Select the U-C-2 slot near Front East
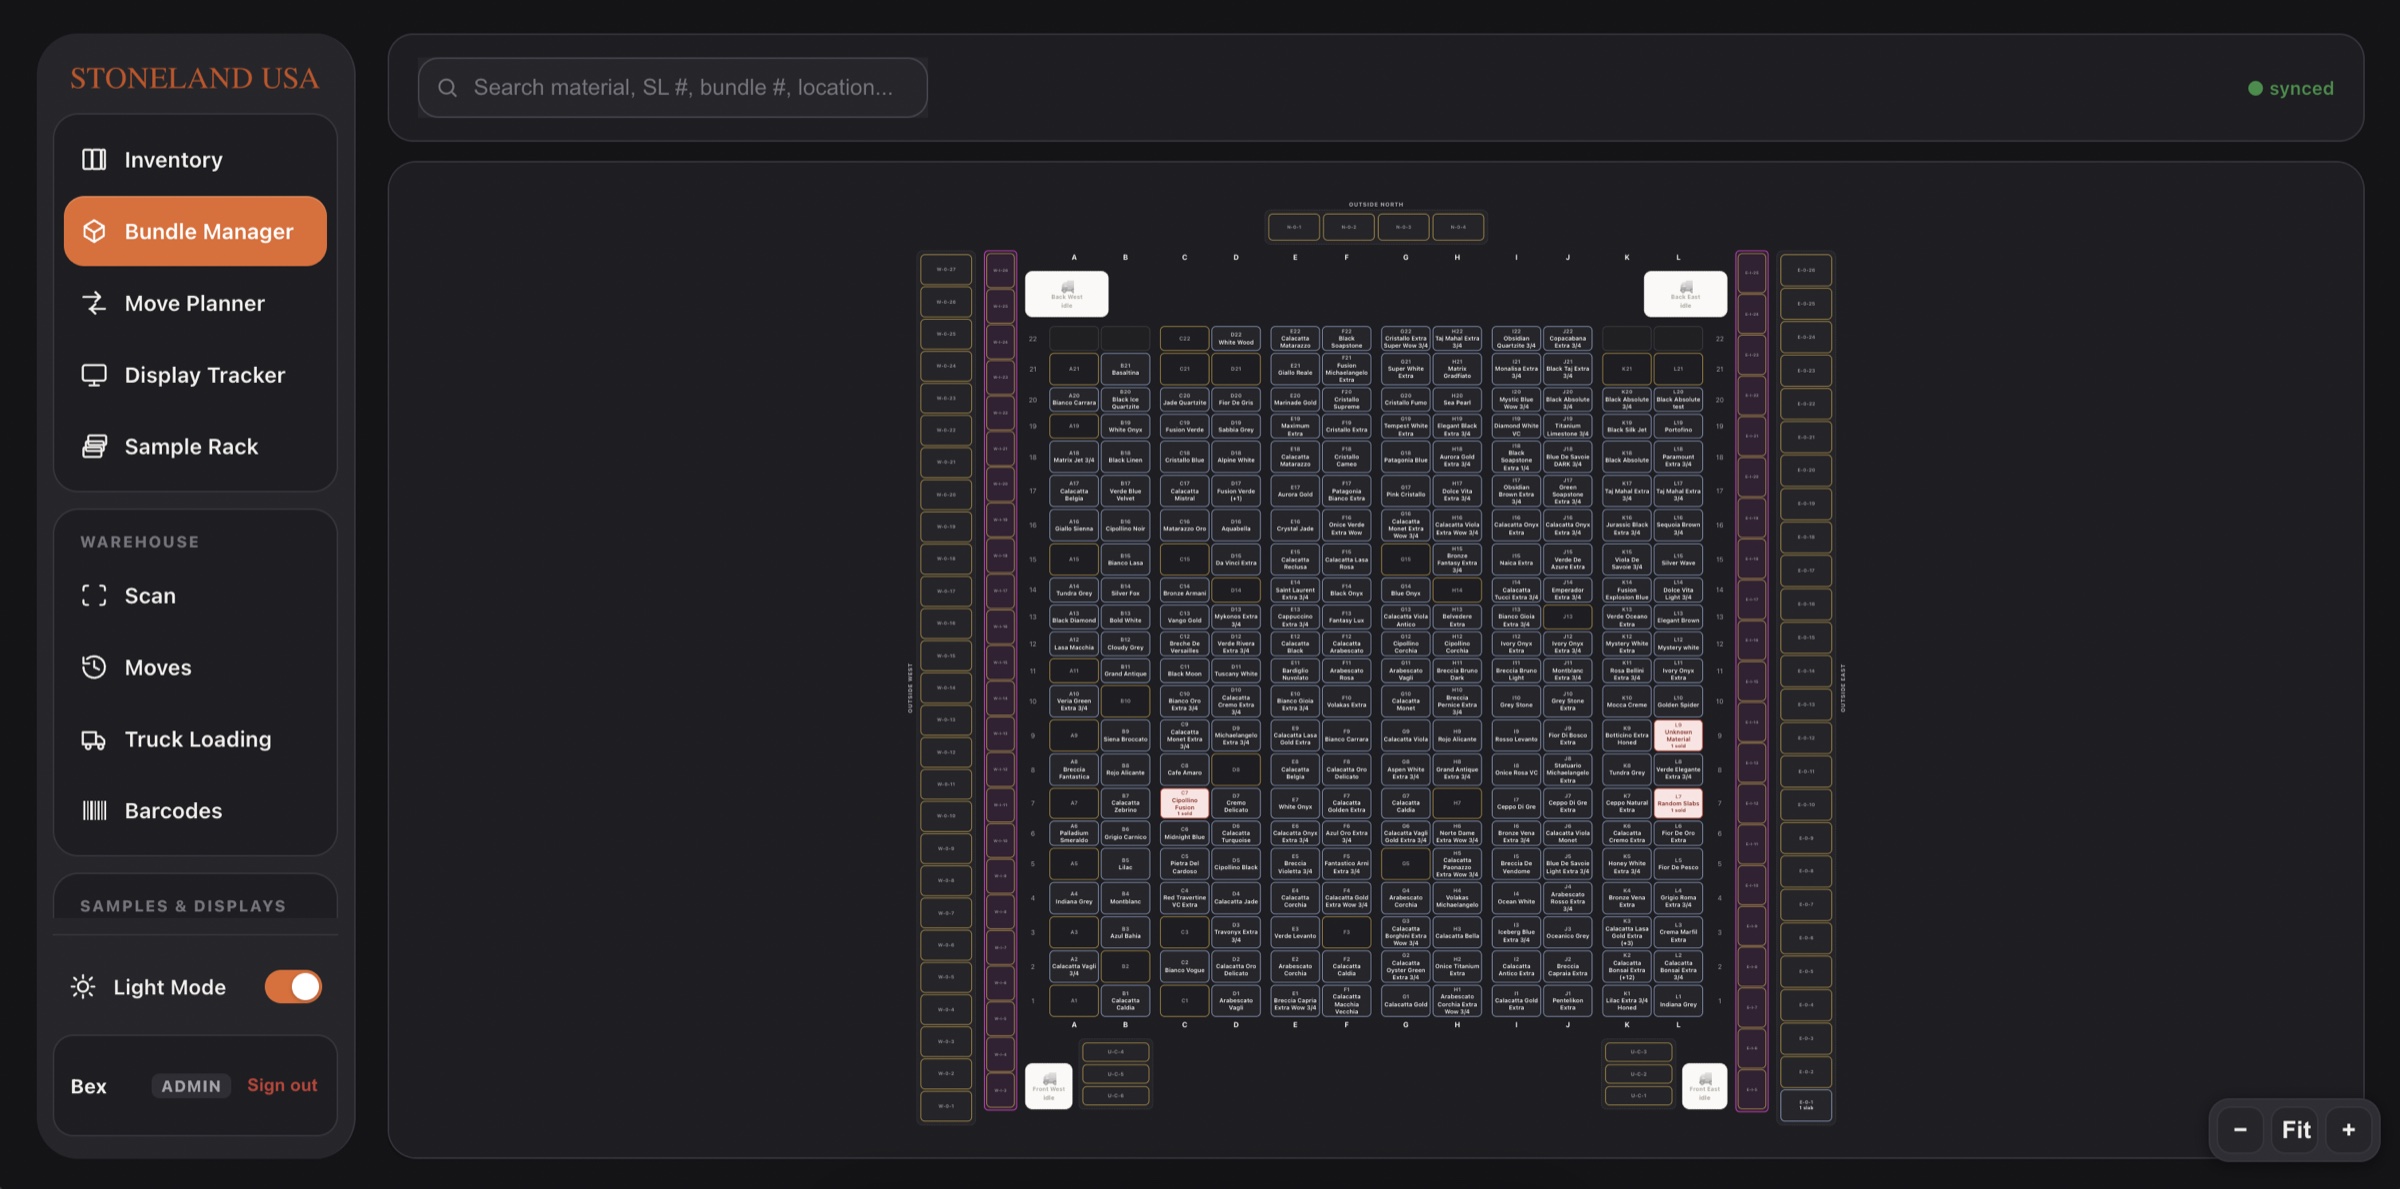 pyautogui.click(x=1638, y=1074)
